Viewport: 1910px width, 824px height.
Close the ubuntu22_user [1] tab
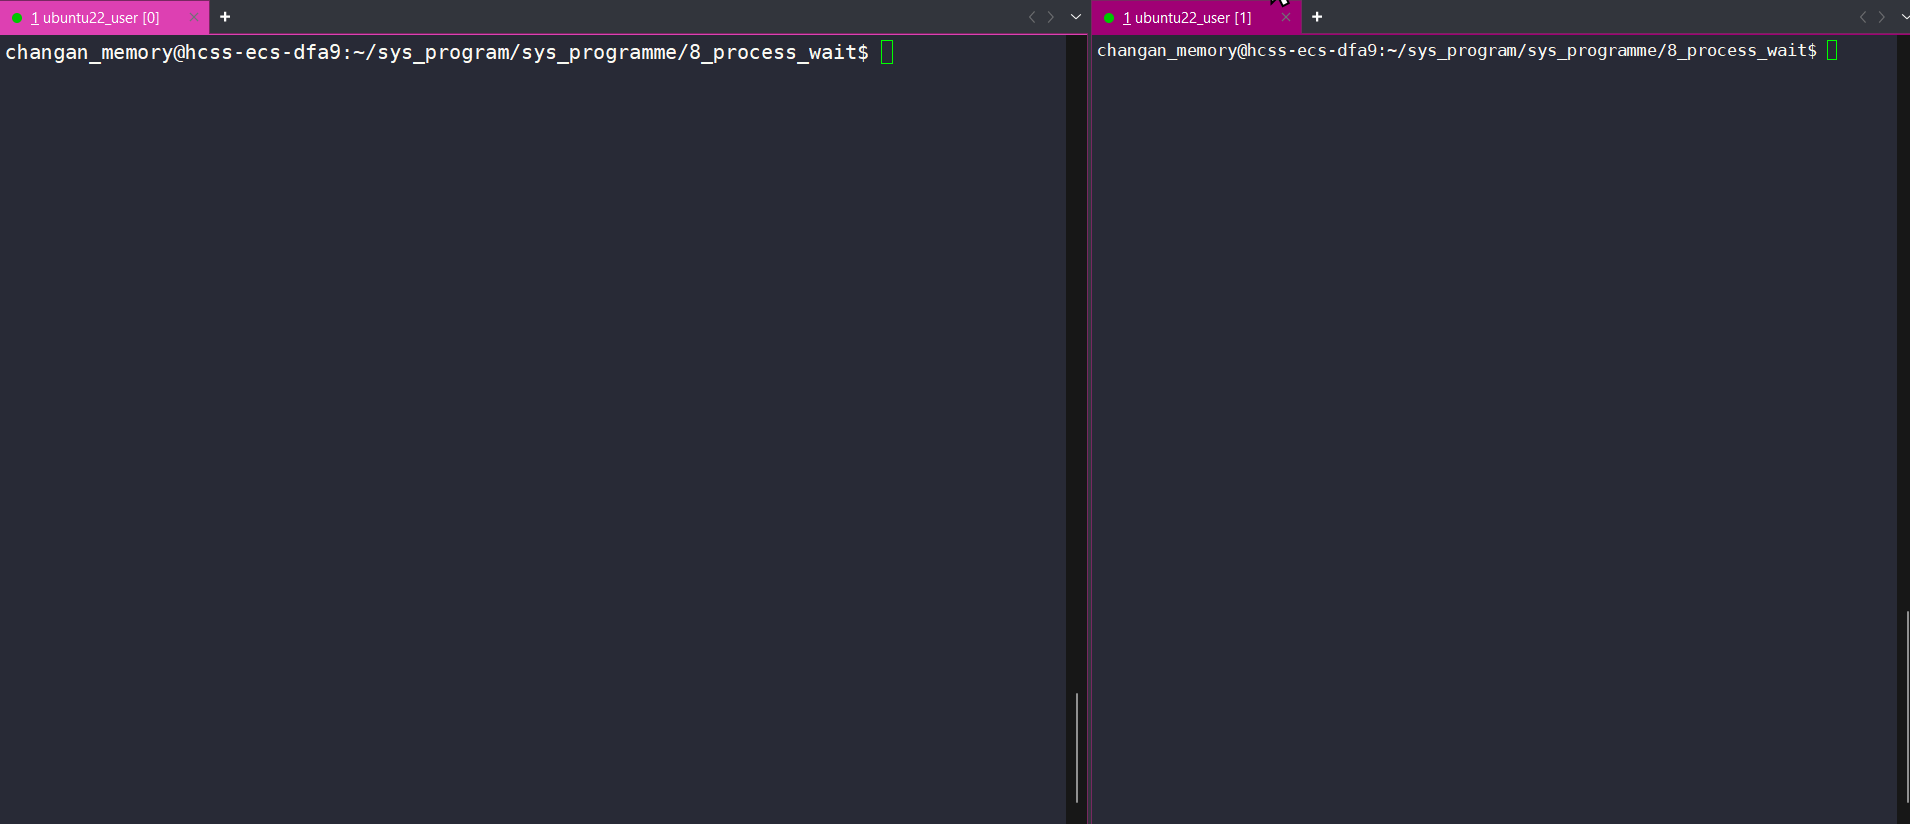click(1285, 17)
